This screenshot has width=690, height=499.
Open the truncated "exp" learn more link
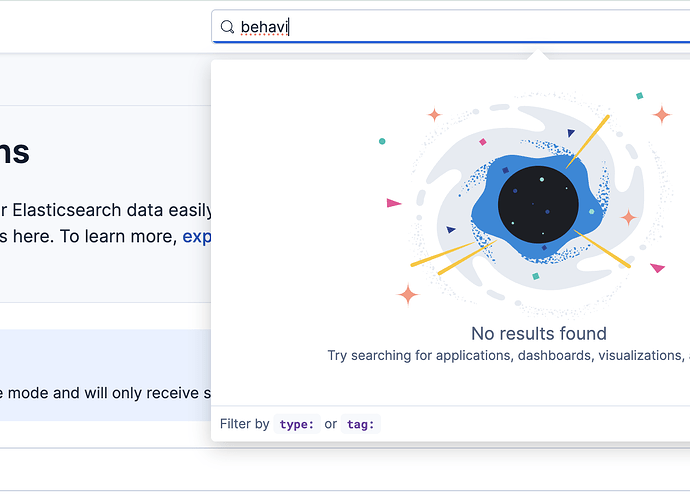[196, 237]
